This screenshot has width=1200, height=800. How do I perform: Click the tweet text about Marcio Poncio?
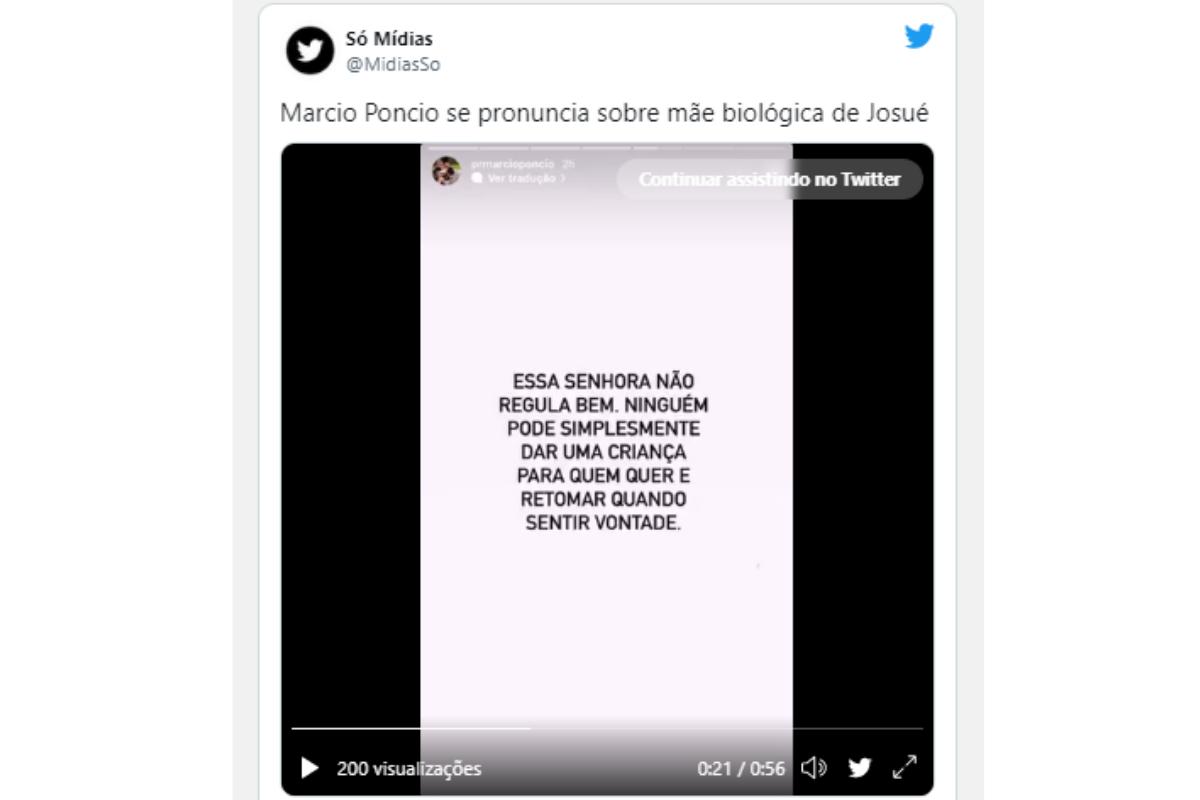point(604,113)
